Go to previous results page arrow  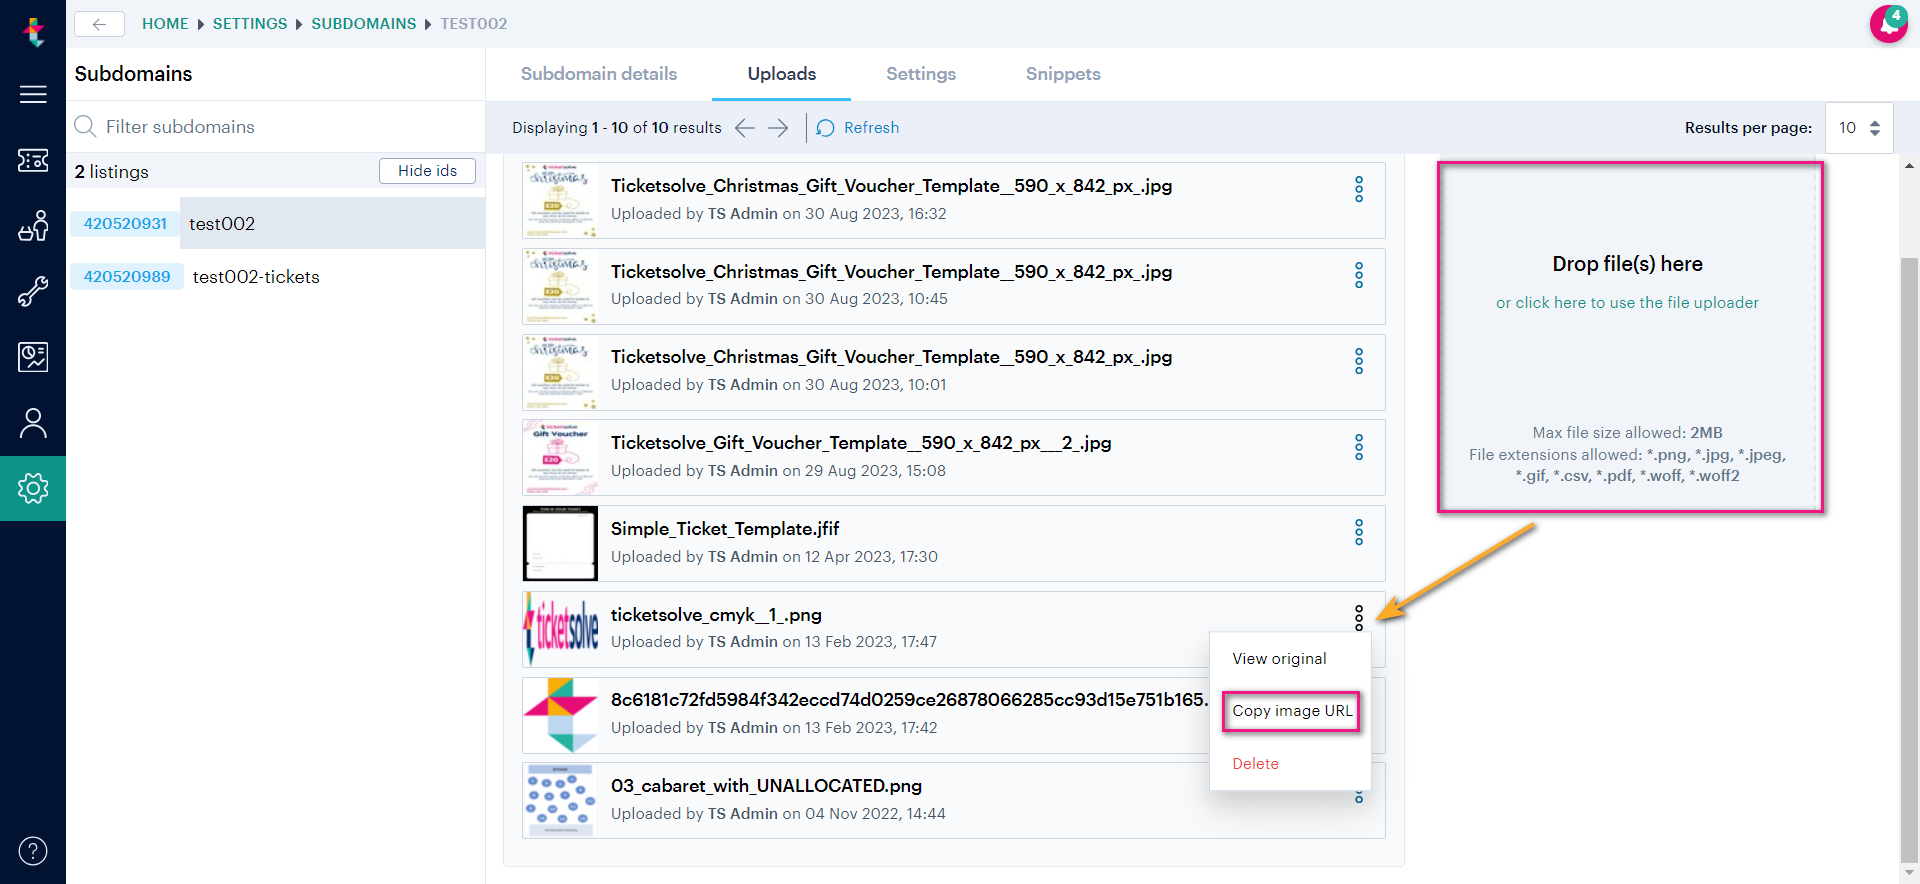[745, 128]
